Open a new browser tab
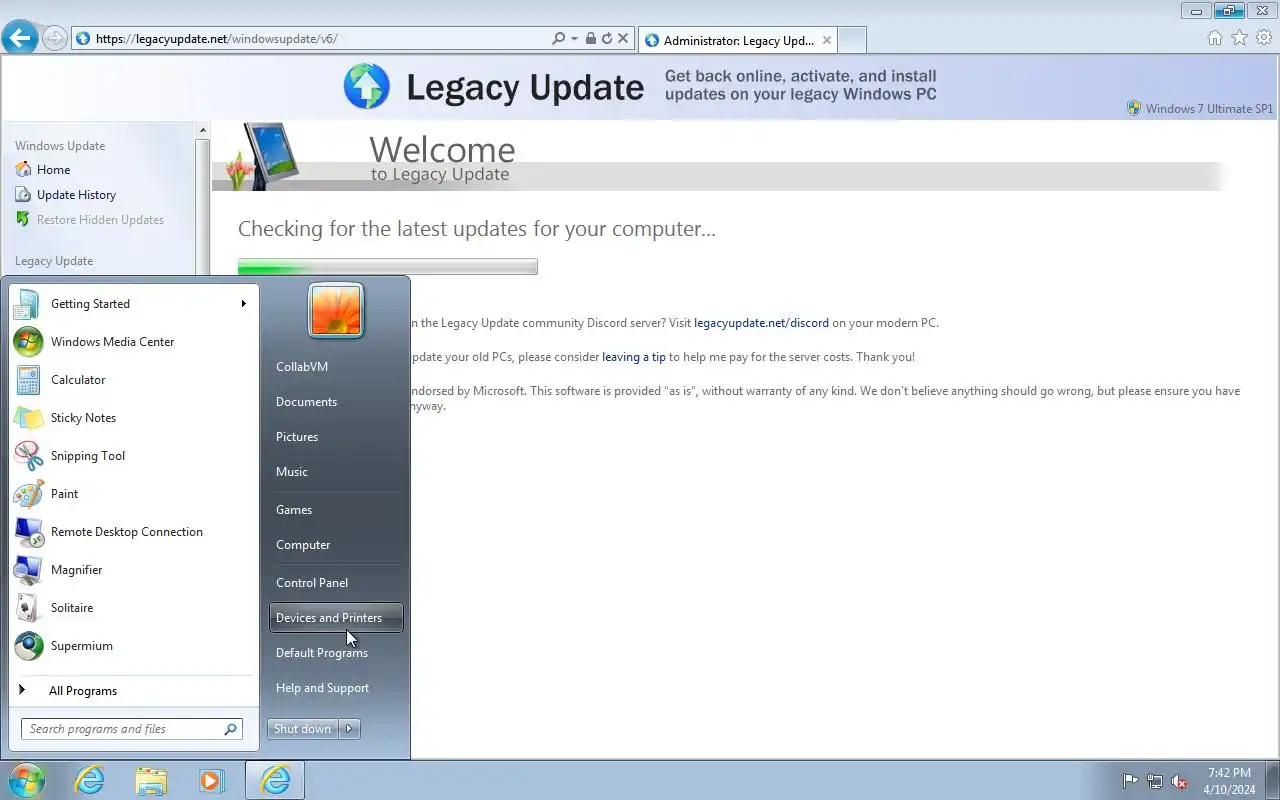Image resolution: width=1280 pixels, height=800 pixels. [x=852, y=40]
